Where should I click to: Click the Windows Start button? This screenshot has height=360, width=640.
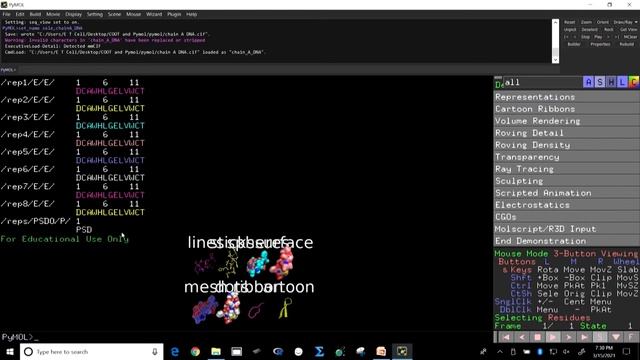coord(10,351)
